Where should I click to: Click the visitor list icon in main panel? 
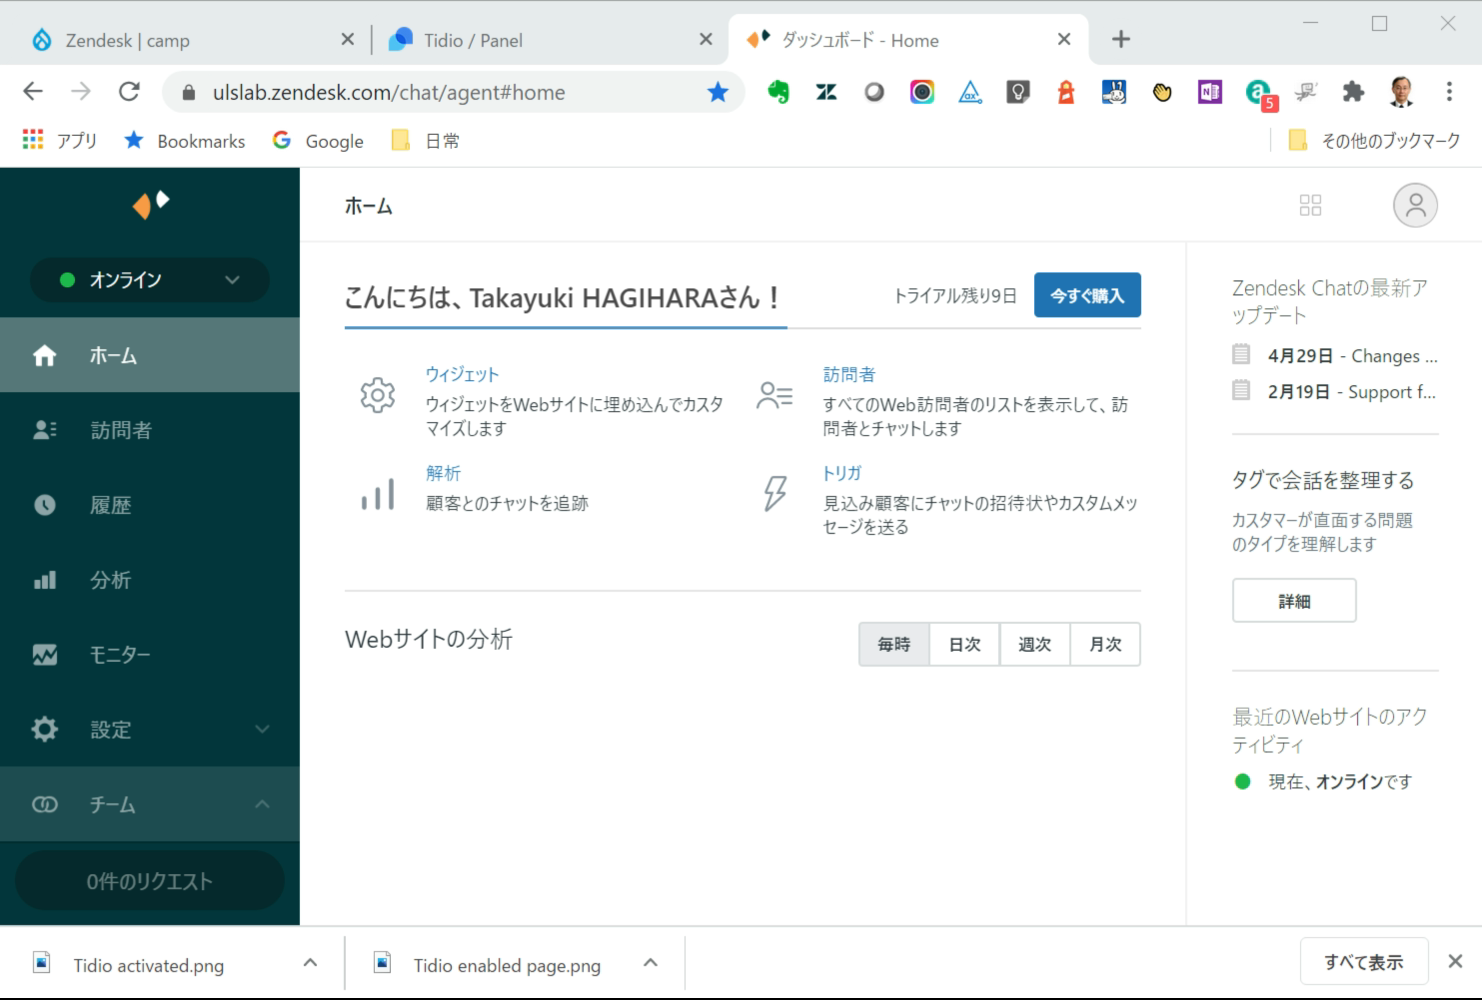click(775, 396)
